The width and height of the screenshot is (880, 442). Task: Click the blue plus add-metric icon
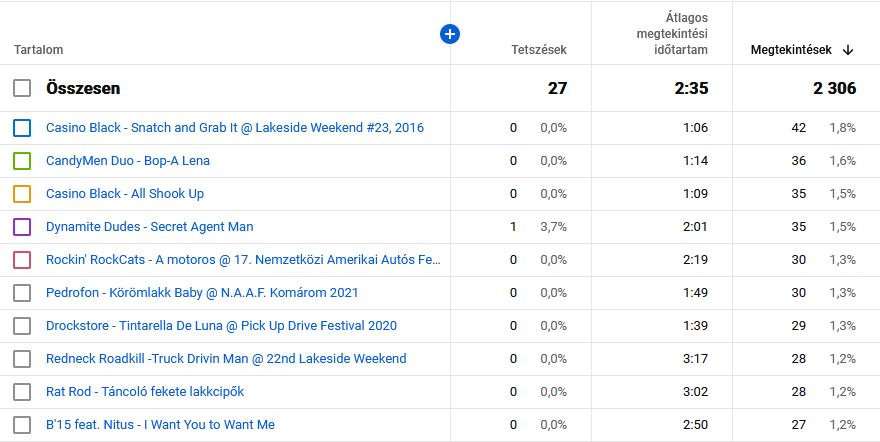[x=450, y=34]
